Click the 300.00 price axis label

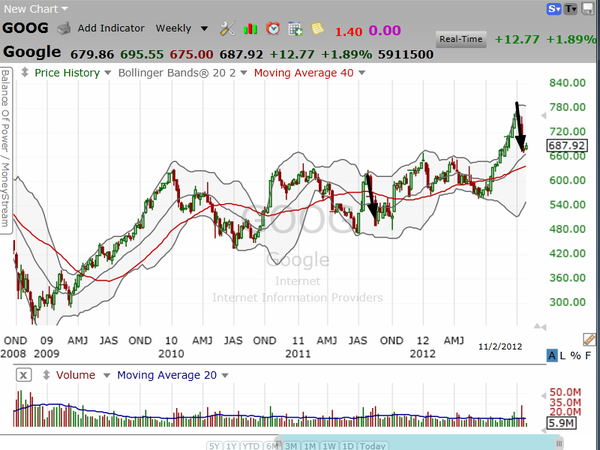point(567,302)
